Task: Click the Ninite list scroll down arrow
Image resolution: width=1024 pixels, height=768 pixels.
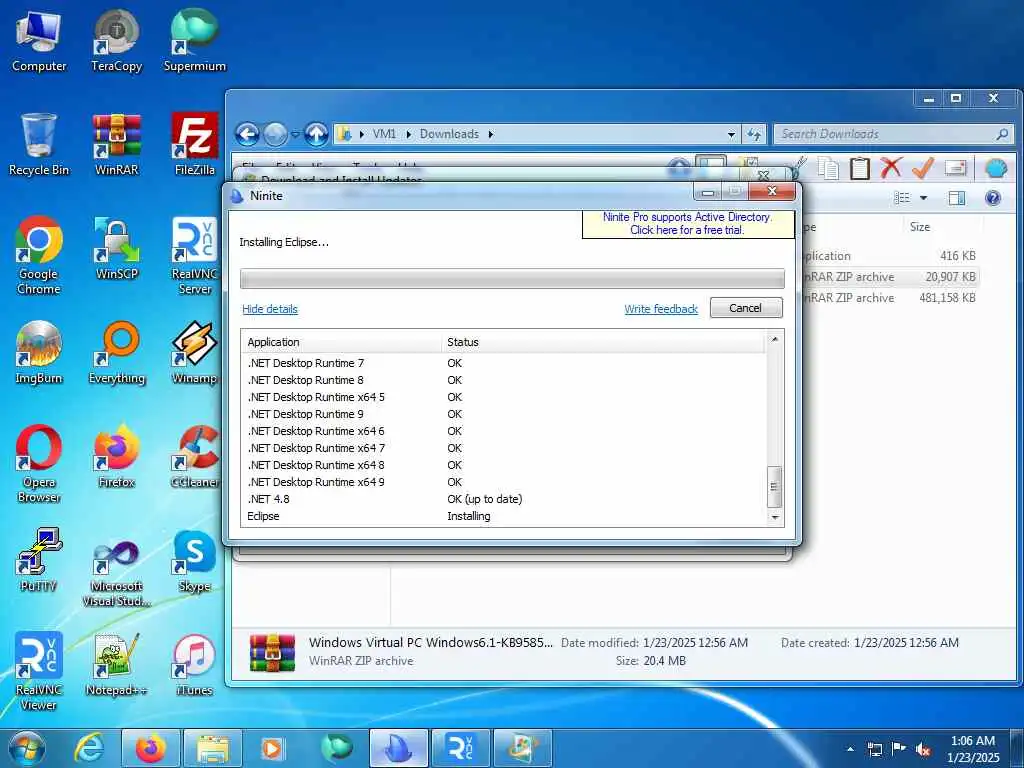Action: 775,517
